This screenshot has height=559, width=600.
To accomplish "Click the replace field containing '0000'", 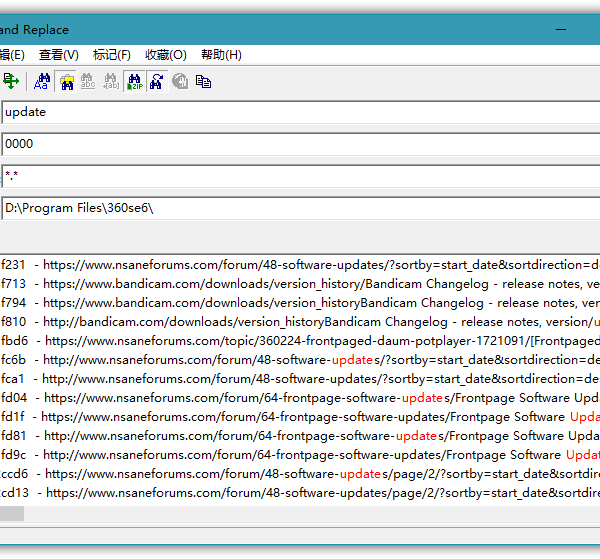I will [x=300, y=144].
